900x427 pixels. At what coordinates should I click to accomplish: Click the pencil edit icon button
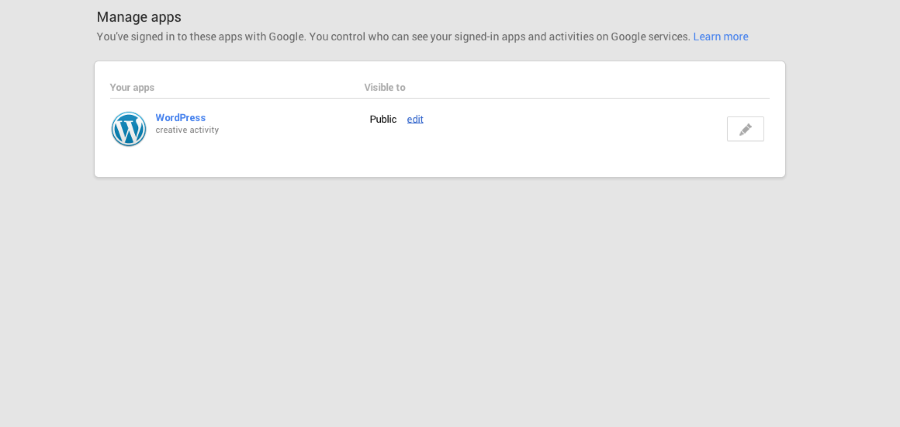pos(745,129)
